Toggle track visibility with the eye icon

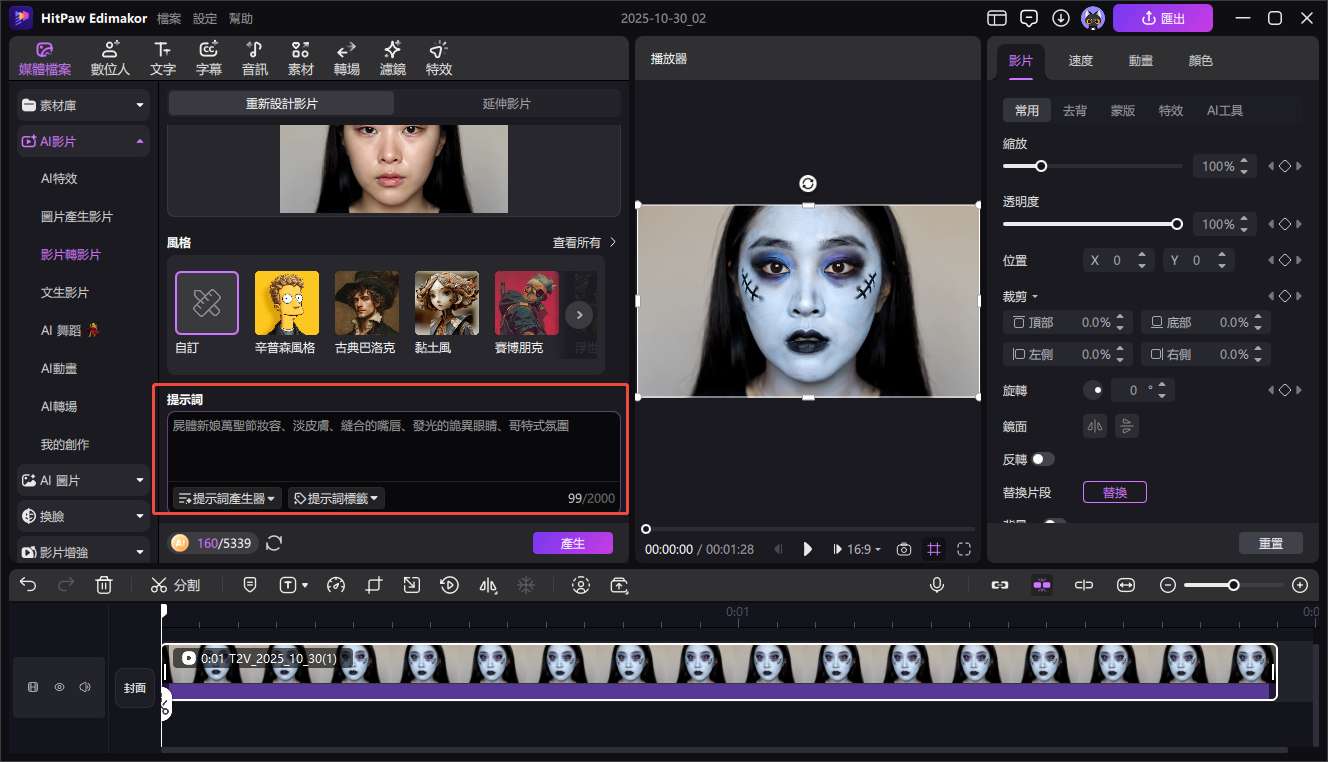coord(59,687)
